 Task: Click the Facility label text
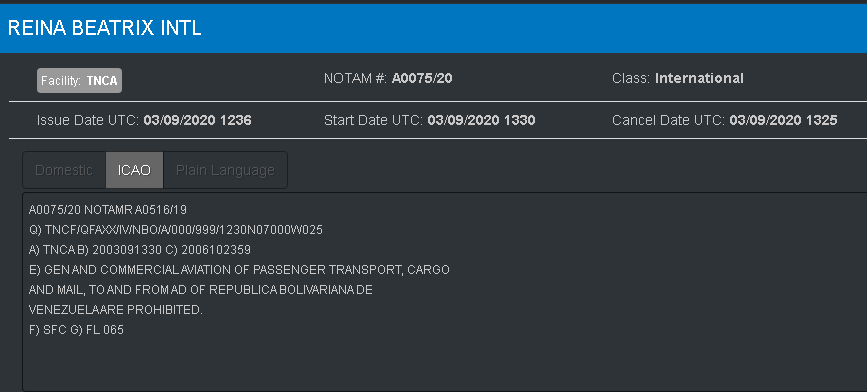pos(61,81)
